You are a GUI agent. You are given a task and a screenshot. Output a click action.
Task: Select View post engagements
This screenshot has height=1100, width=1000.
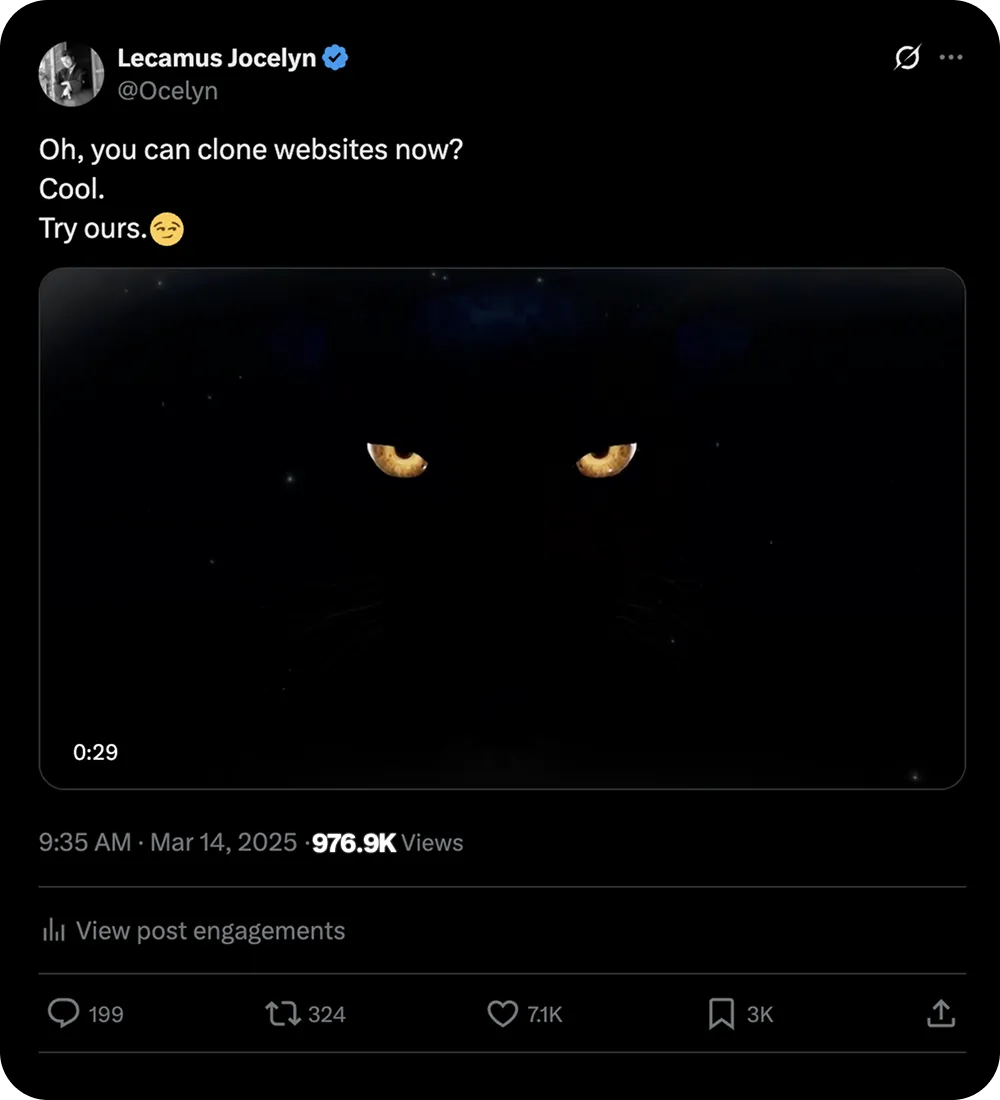click(x=210, y=931)
